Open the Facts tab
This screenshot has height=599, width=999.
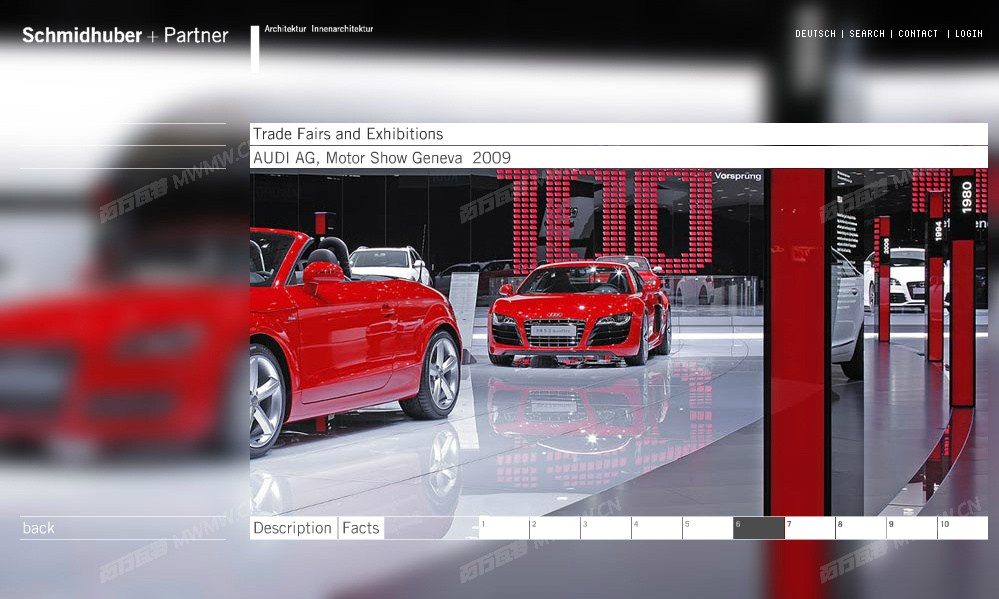pos(361,528)
